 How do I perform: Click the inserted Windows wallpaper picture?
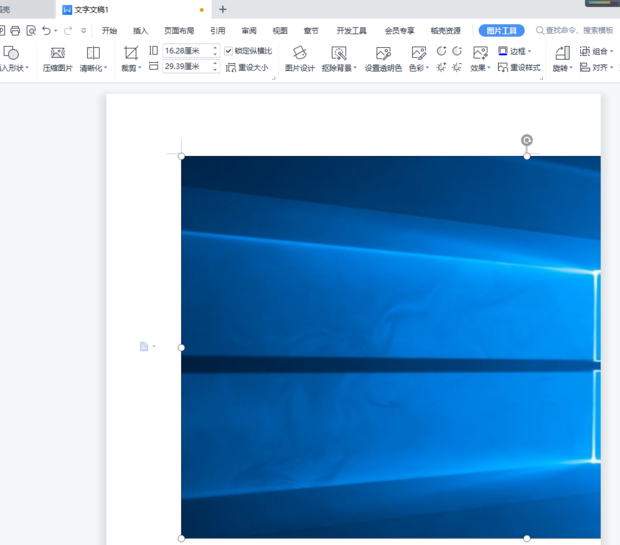(391, 347)
